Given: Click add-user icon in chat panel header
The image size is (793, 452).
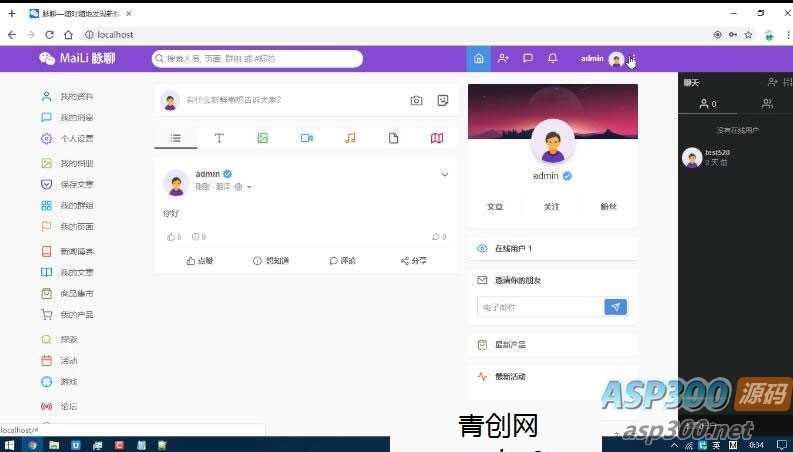Looking at the screenshot, I should tap(772, 82).
